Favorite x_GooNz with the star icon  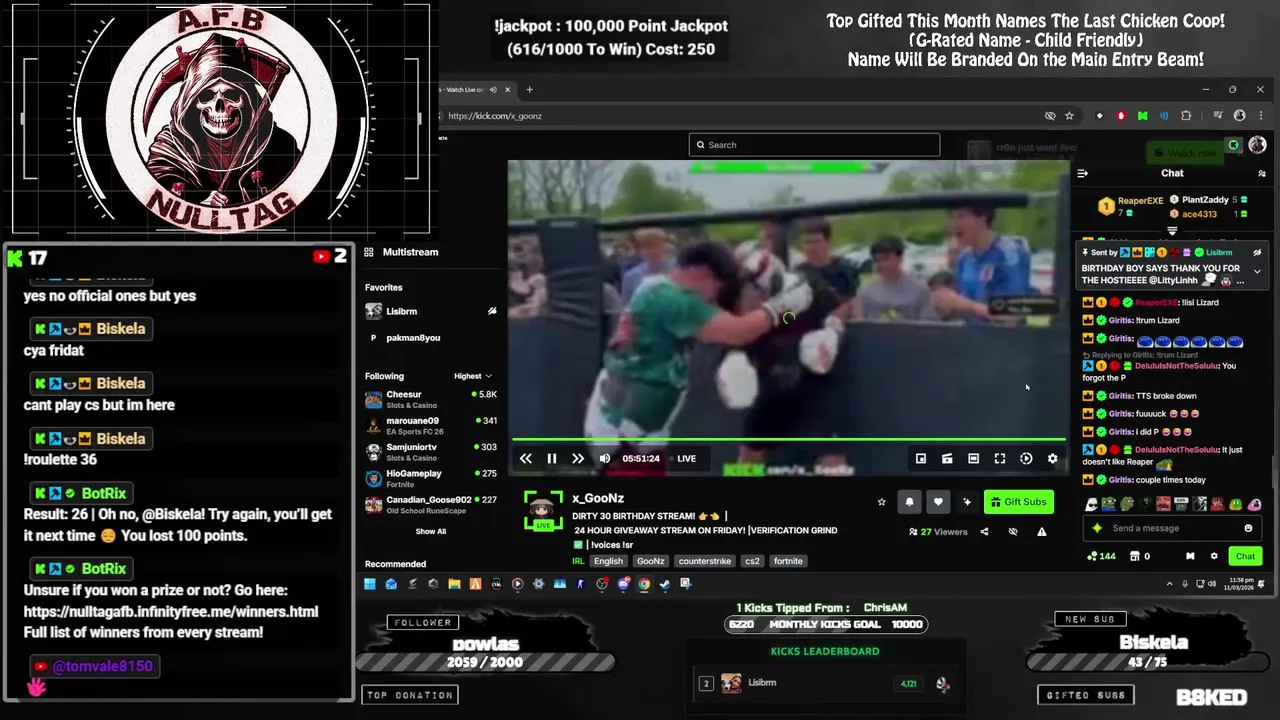881,502
